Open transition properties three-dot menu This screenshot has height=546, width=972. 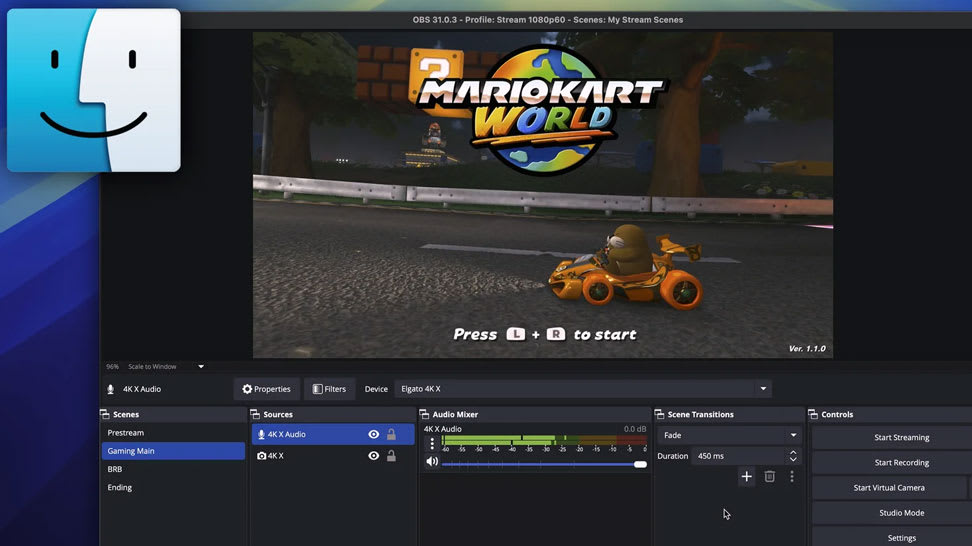click(792, 477)
